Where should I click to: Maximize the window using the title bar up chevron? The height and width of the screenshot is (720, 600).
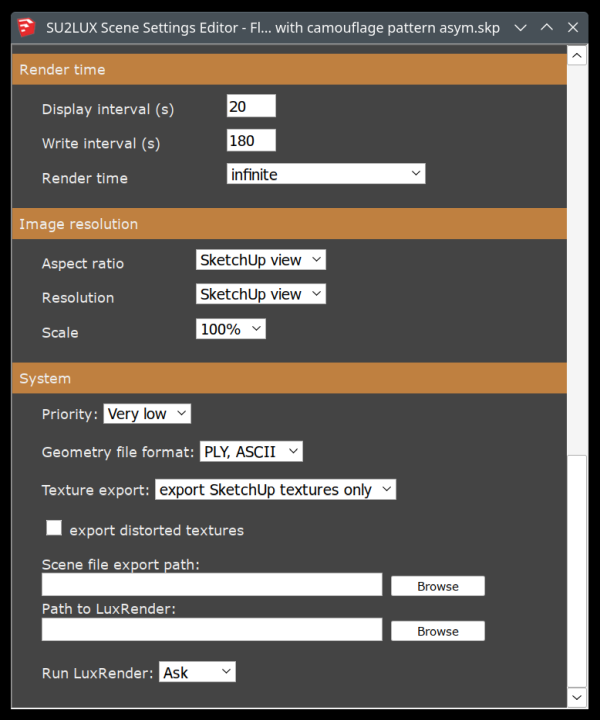tap(547, 28)
